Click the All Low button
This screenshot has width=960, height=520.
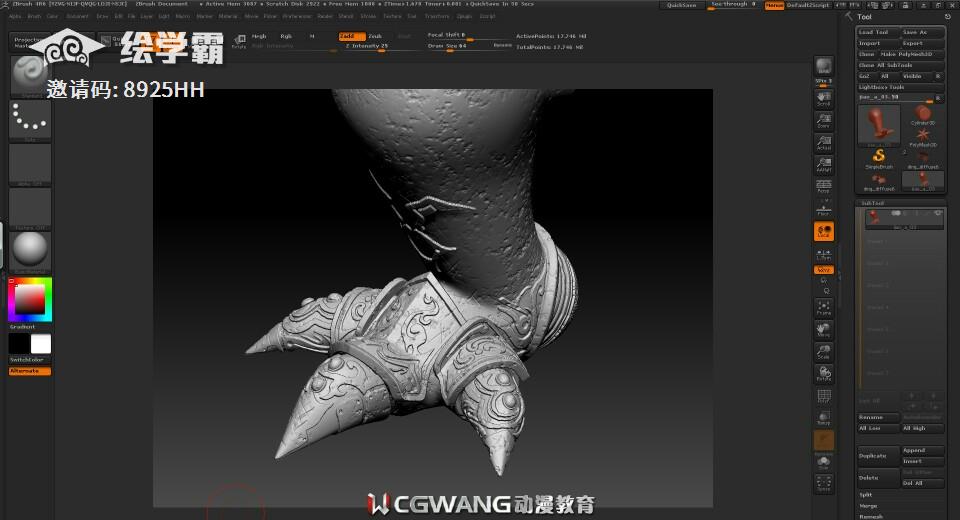click(877, 428)
